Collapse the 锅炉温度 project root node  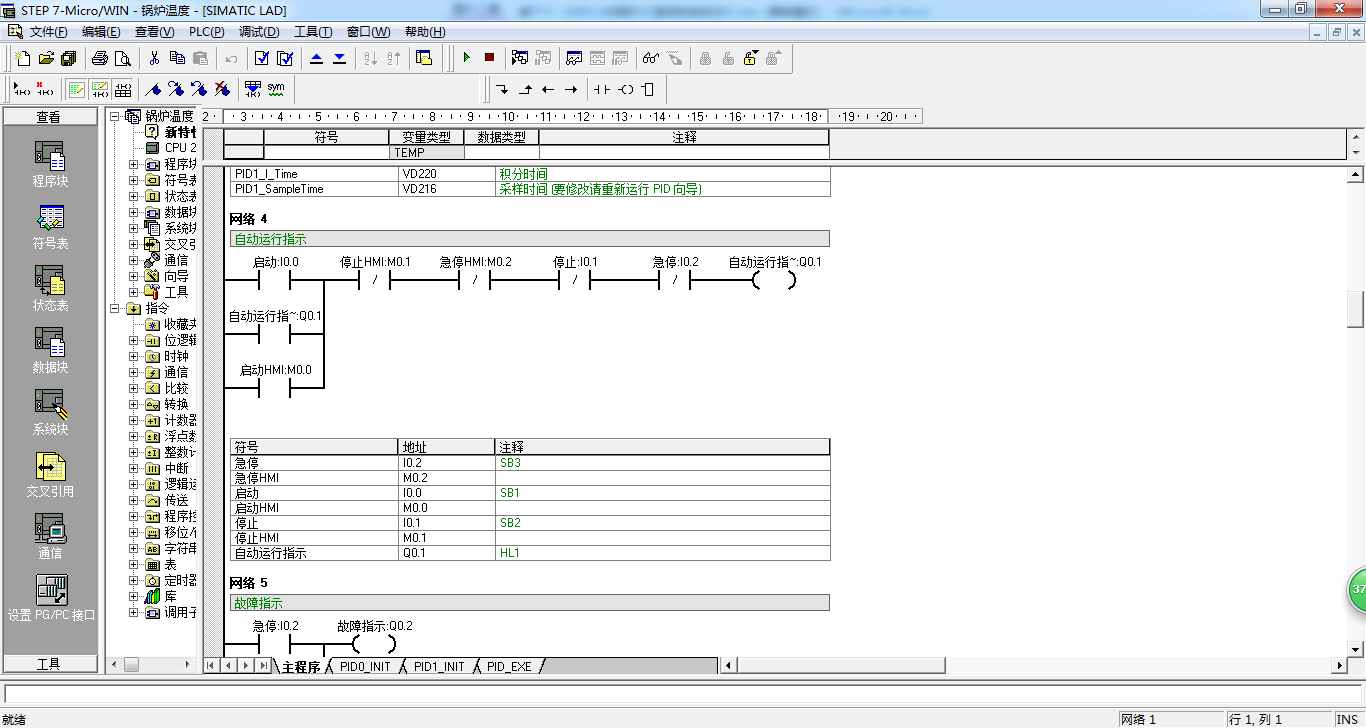(115, 116)
